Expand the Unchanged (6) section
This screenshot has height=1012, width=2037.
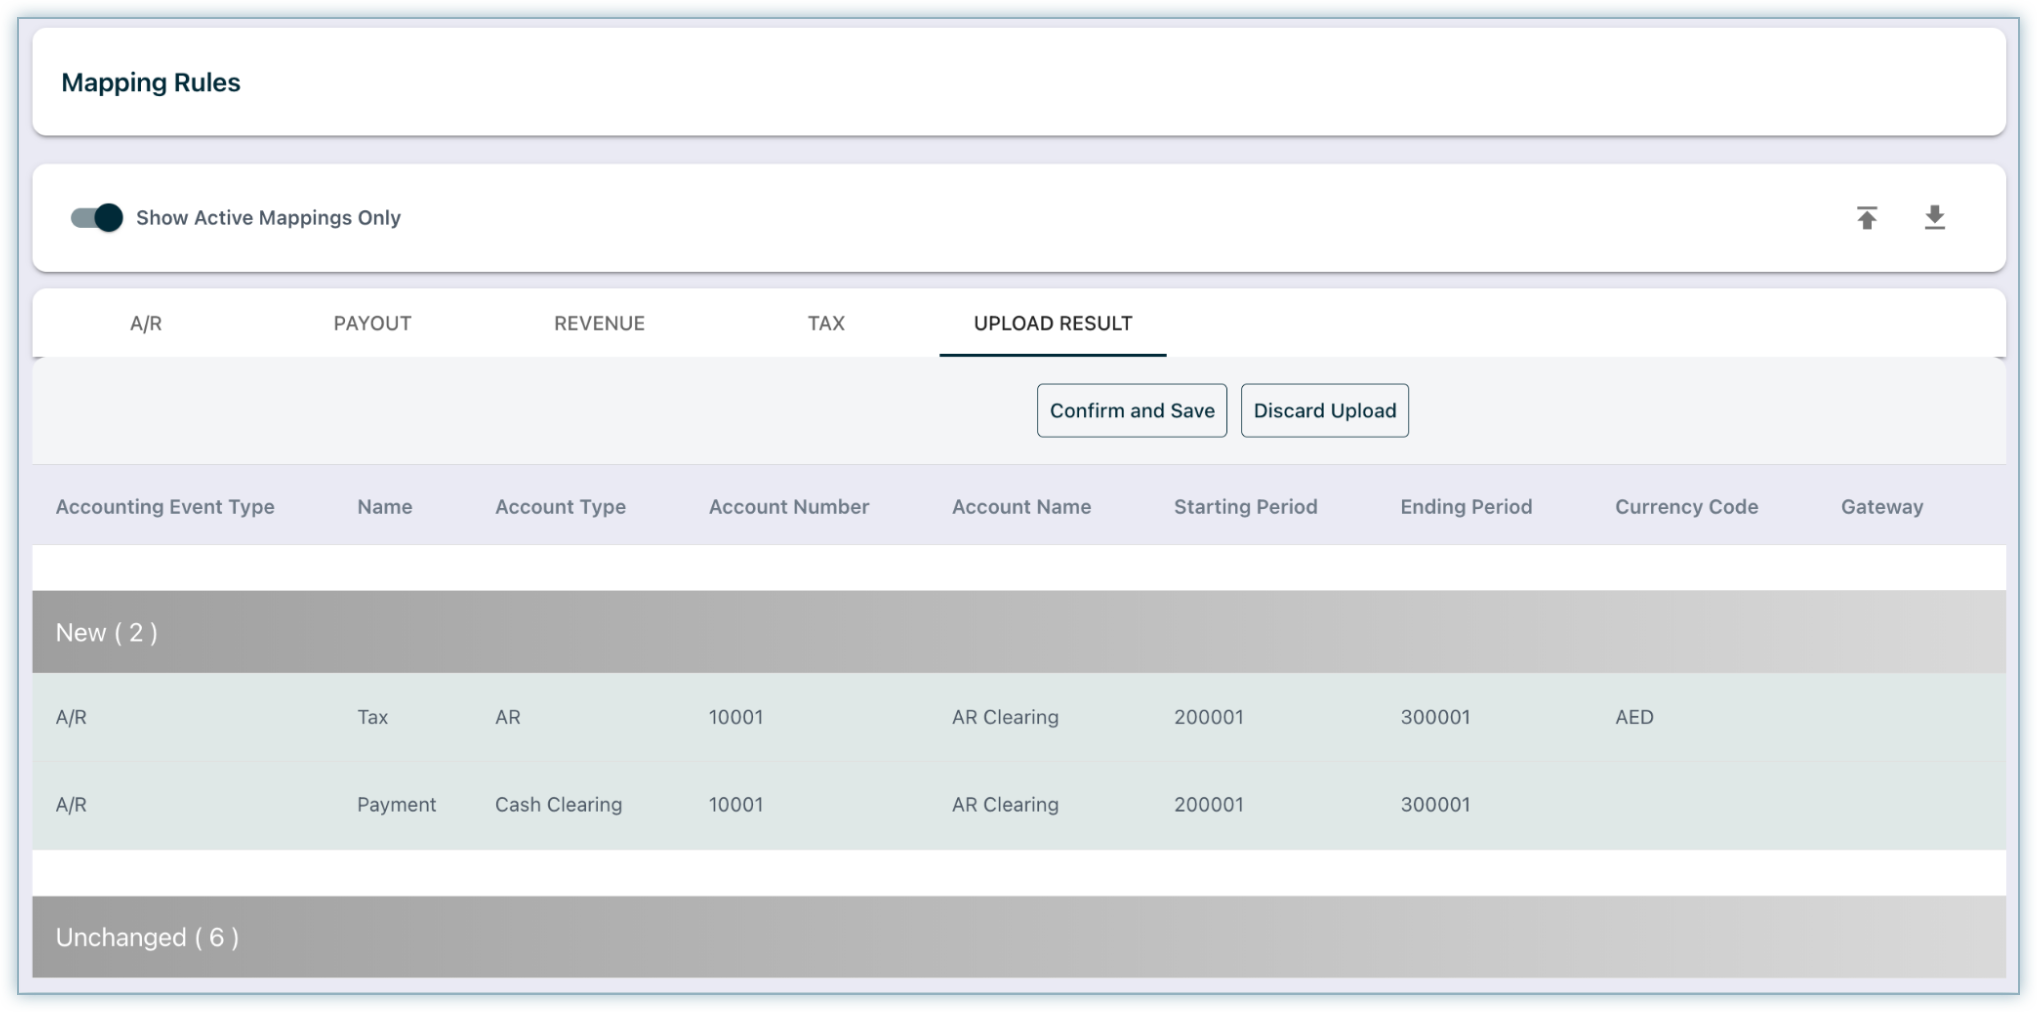147,937
